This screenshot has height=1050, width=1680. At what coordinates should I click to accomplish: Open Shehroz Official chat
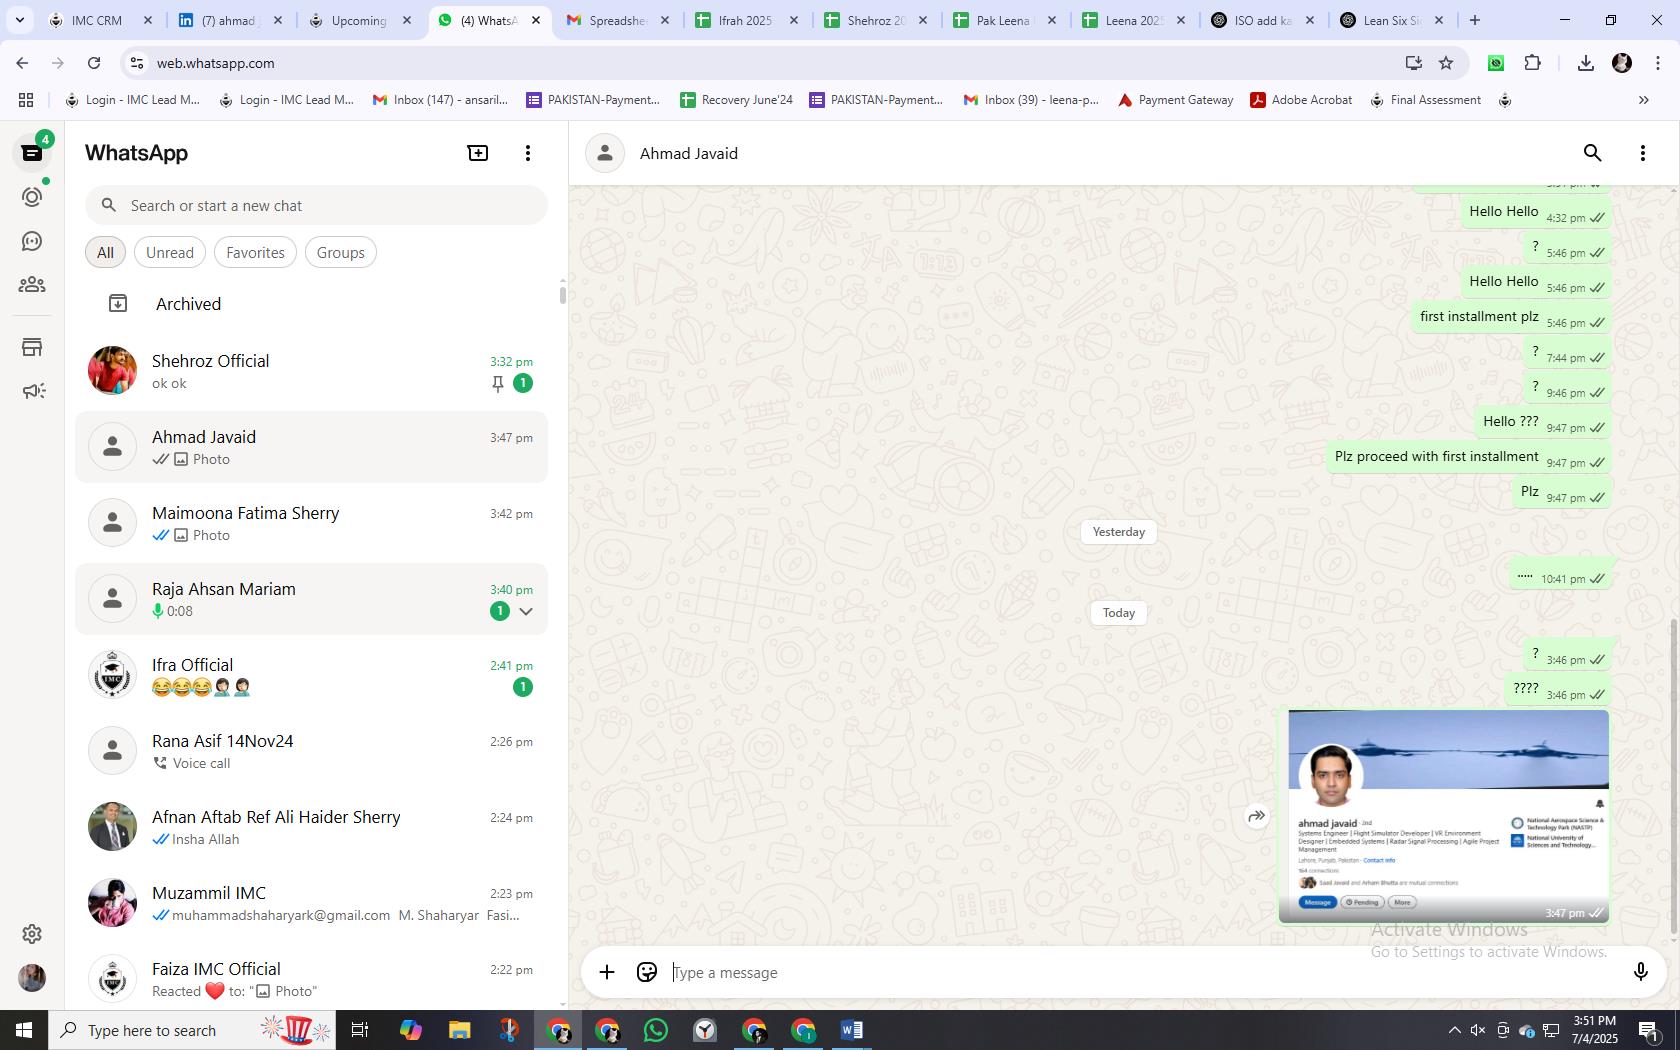pyautogui.click(x=312, y=371)
